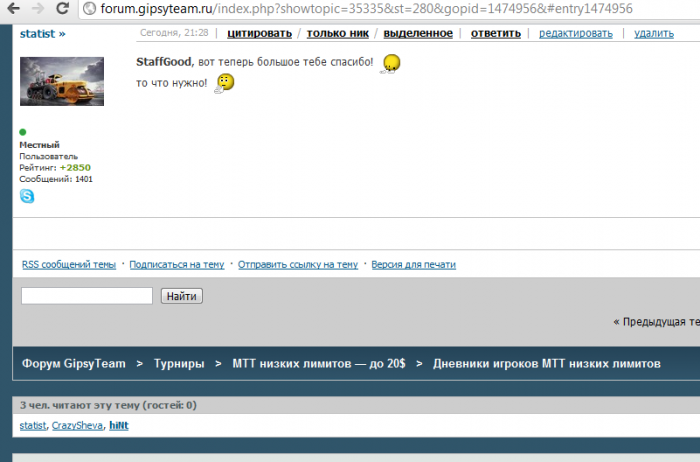Open 'Версия для печати' link
The image size is (700, 462).
point(413,265)
